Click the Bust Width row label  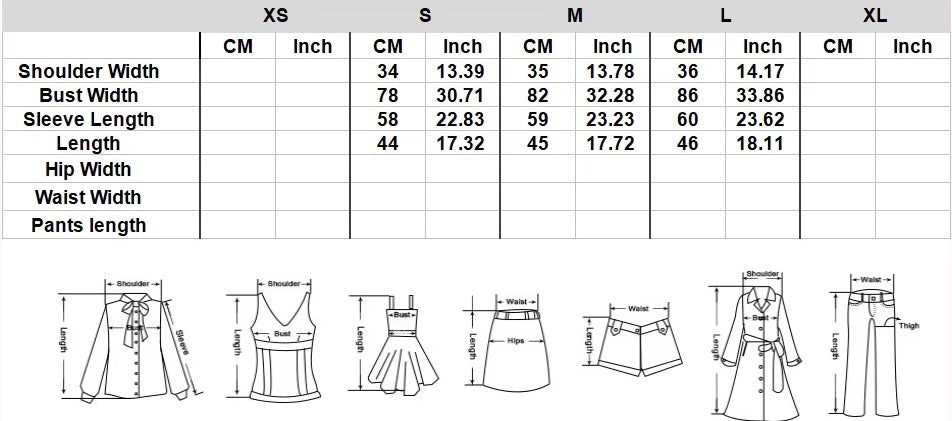click(88, 95)
